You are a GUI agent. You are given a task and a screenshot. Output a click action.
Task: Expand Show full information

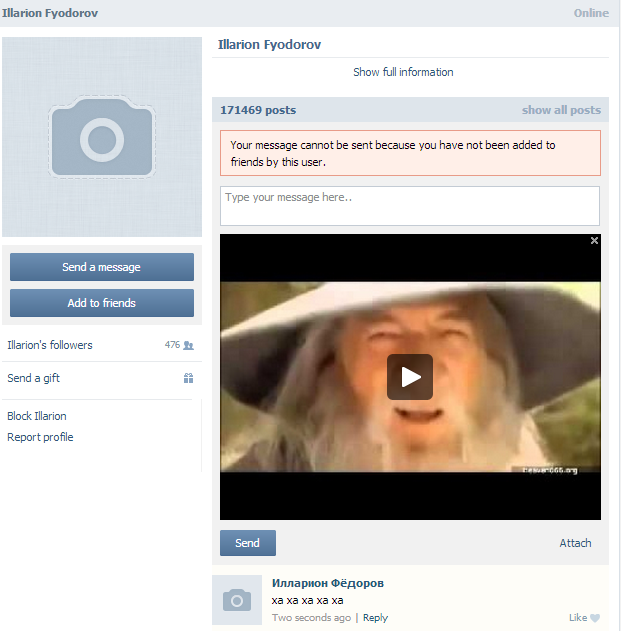(x=403, y=72)
